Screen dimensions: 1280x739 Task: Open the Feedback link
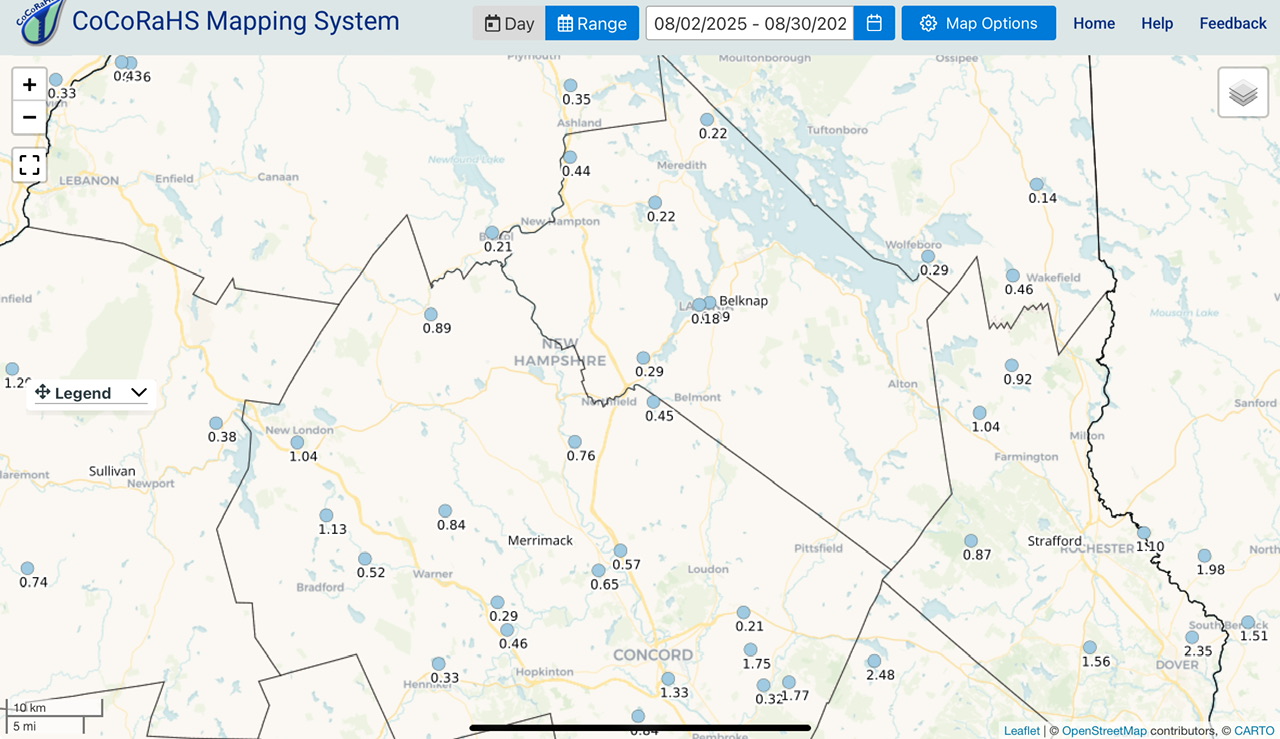[1233, 23]
